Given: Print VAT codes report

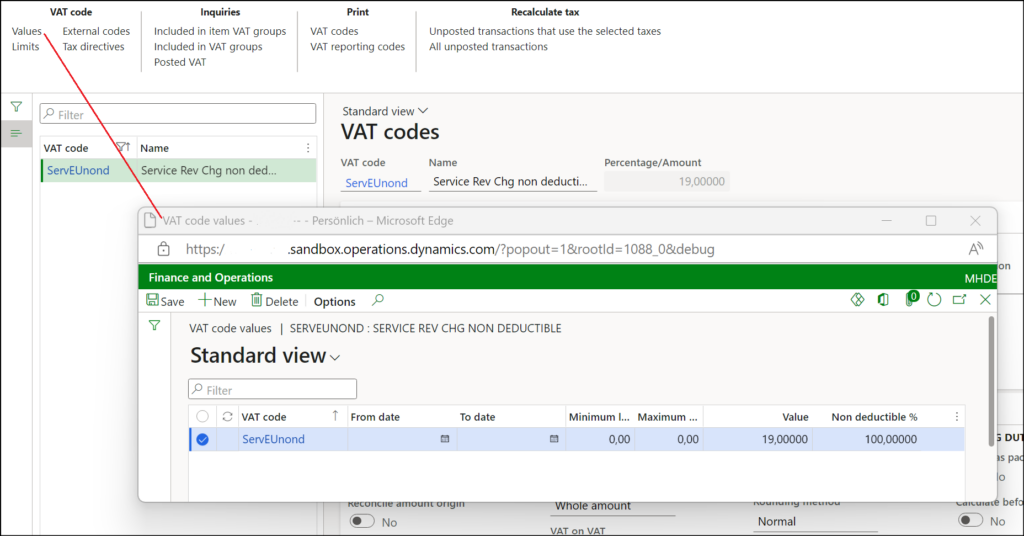Looking at the screenshot, I should (x=334, y=31).
